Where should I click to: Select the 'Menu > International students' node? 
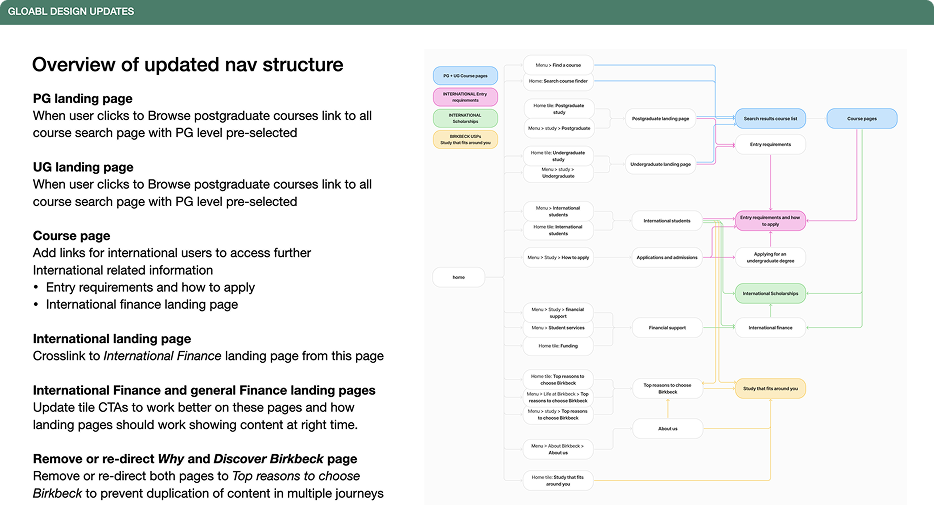click(x=558, y=211)
